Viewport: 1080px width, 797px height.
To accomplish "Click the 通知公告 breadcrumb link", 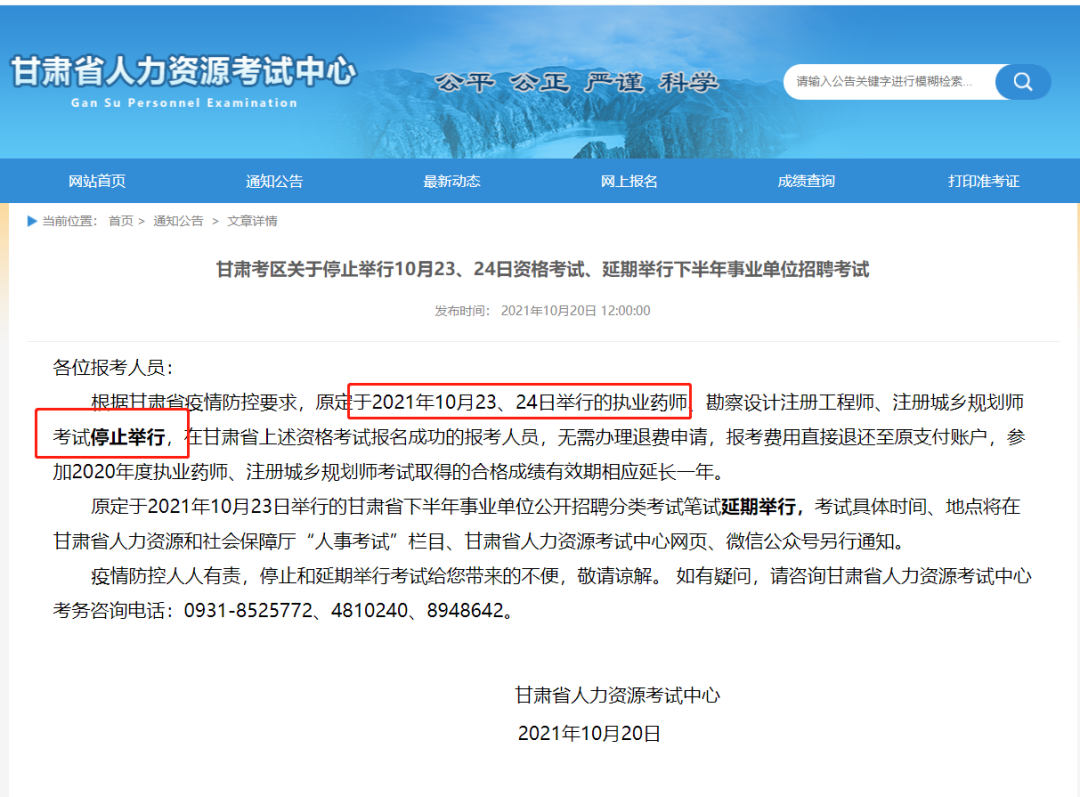I will (x=177, y=222).
